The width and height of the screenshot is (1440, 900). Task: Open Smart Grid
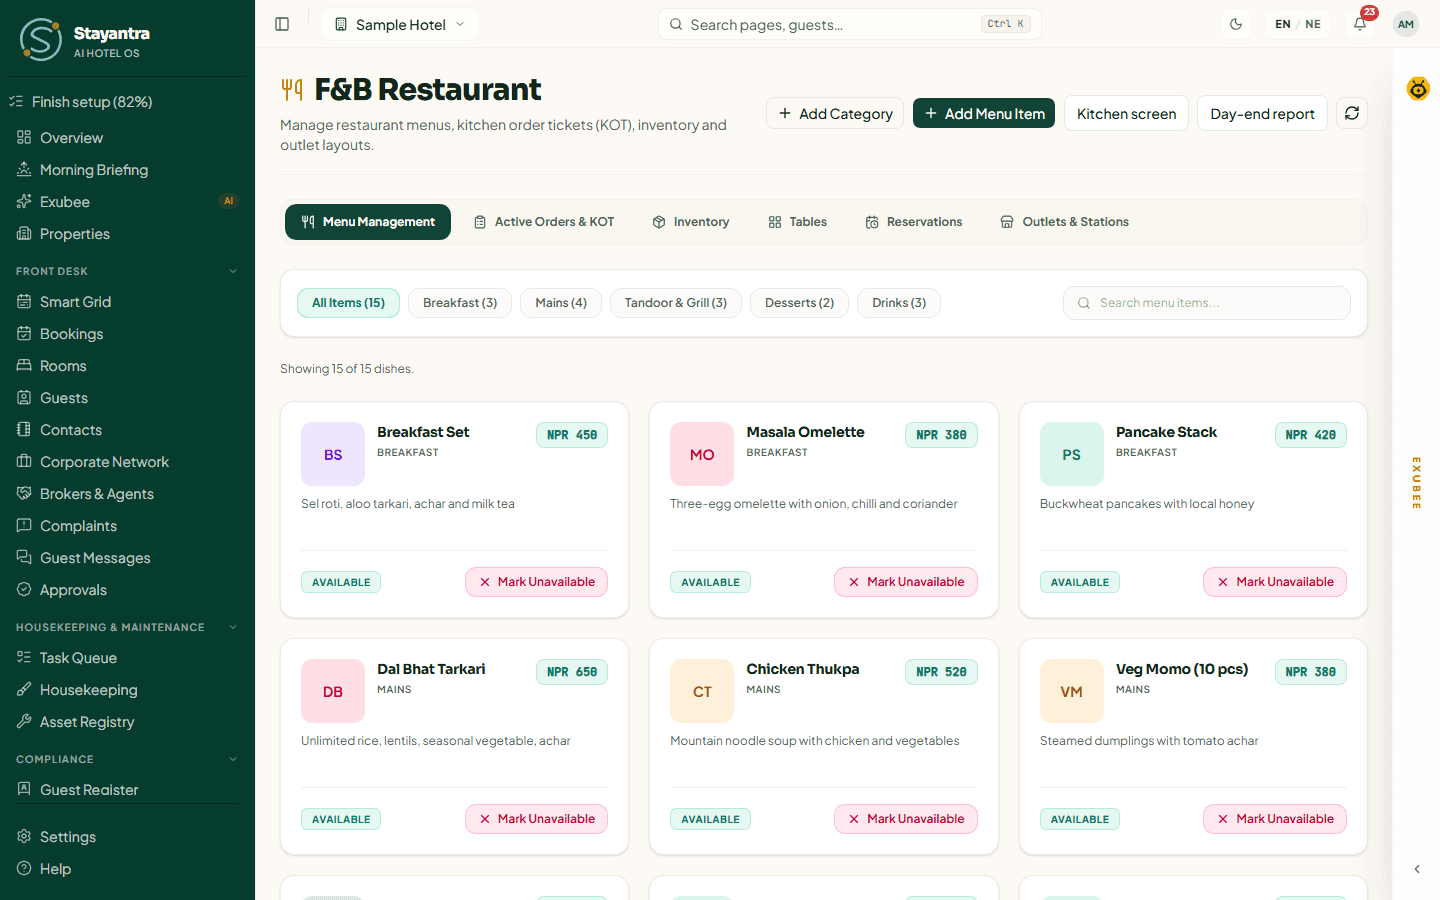tap(127, 302)
